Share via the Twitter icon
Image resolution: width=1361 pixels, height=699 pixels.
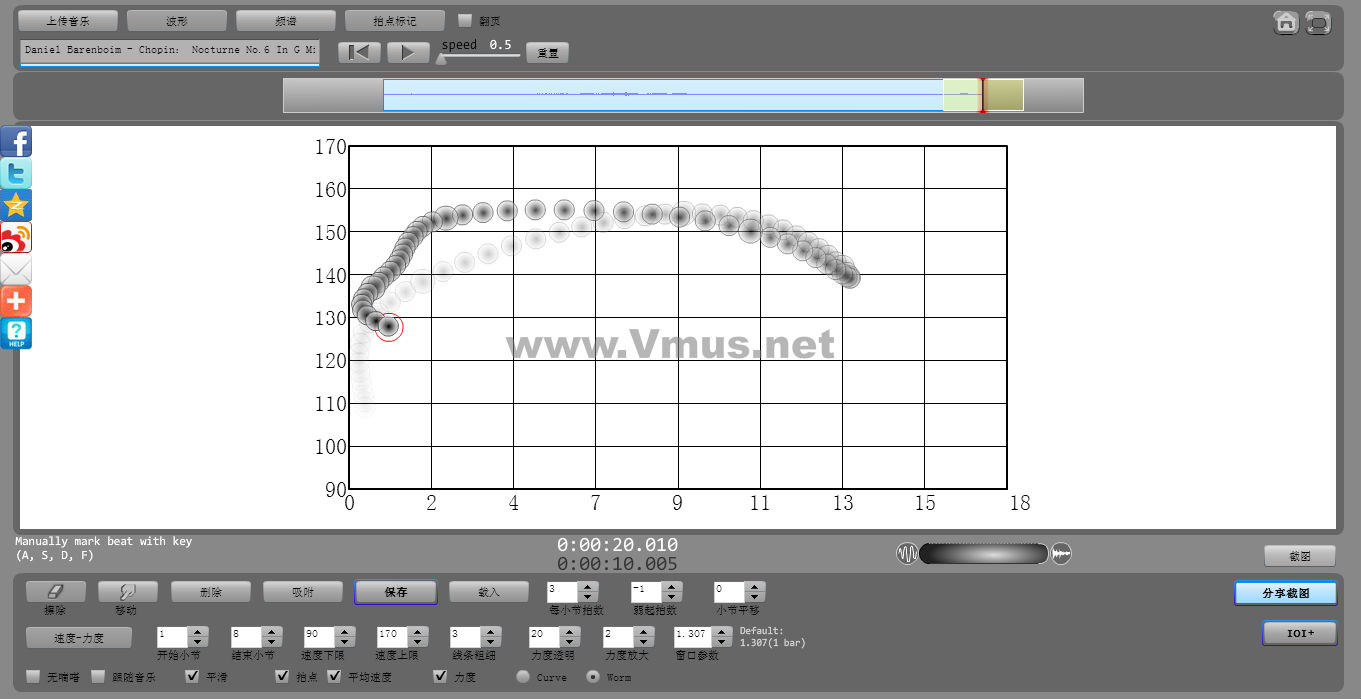(x=16, y=174)
